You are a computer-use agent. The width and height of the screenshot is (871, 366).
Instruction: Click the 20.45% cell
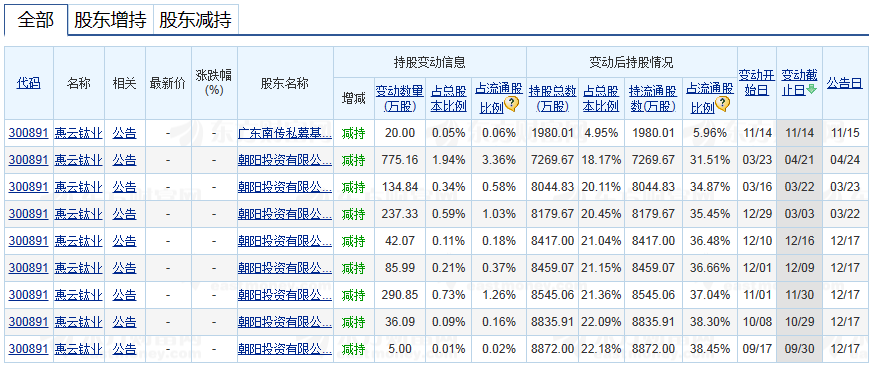pos(601,214)
